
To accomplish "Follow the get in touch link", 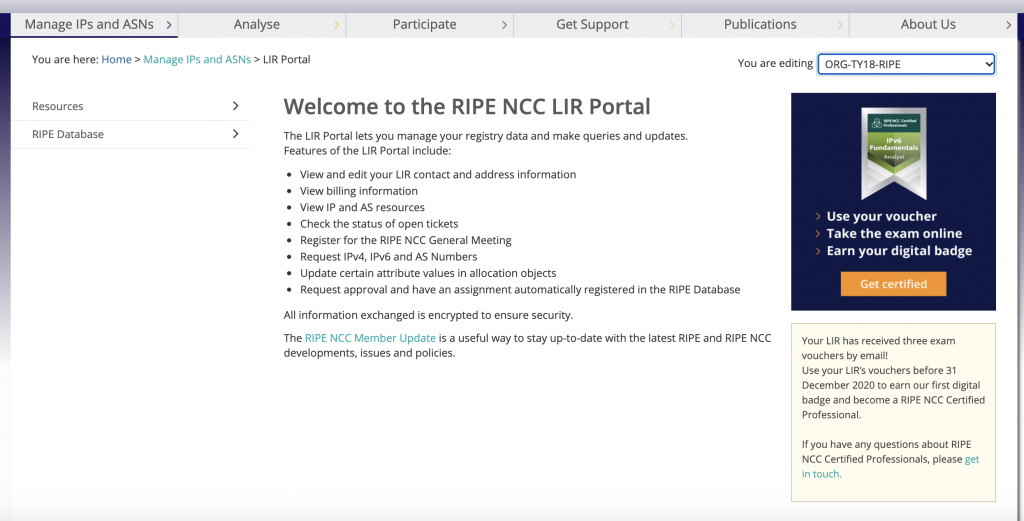I will [891, 467].
